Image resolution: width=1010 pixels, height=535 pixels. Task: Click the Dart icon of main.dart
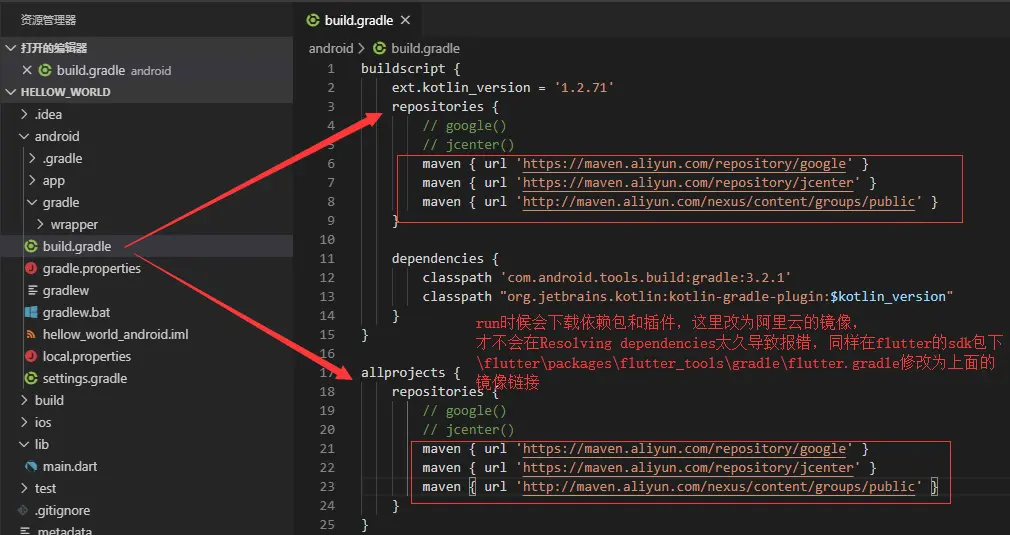(x=31, y=466)
